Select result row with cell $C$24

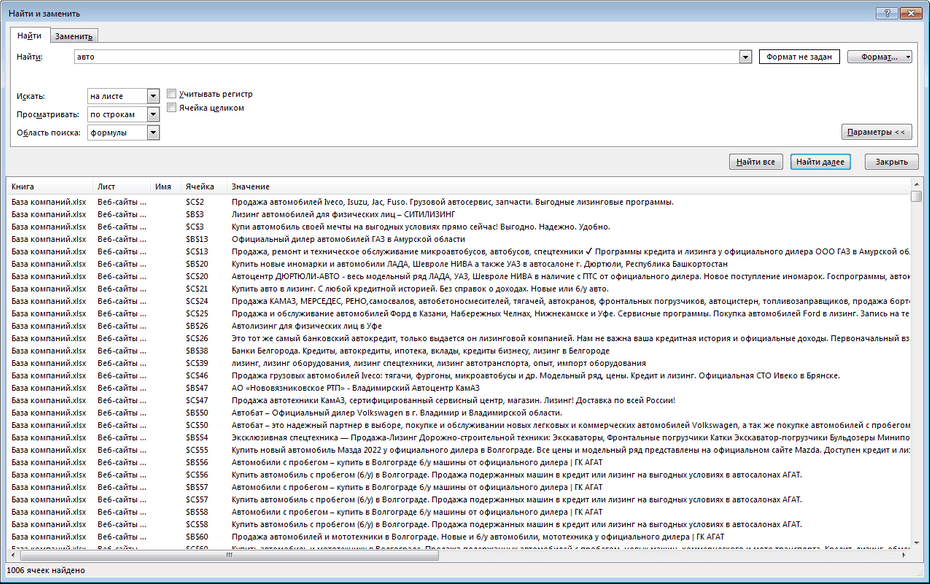[x=459, y=302]
